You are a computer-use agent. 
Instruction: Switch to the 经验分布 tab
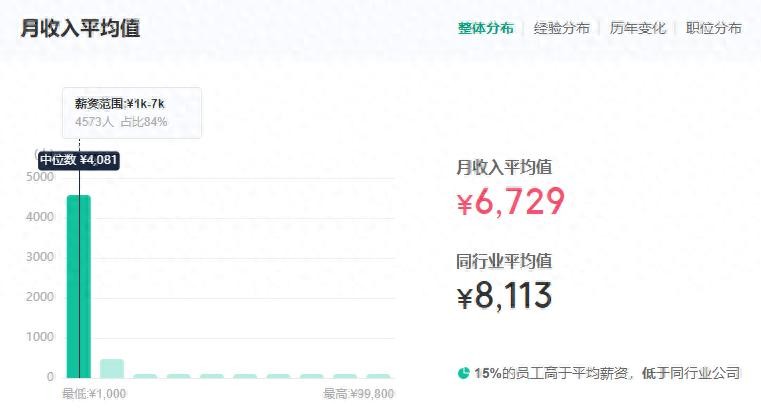[x=561, y=28]
